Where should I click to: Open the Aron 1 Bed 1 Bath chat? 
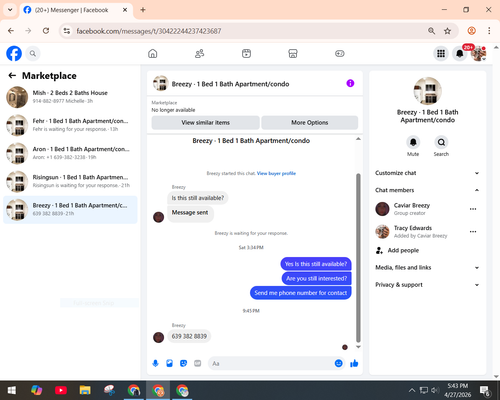pos(70,153)
